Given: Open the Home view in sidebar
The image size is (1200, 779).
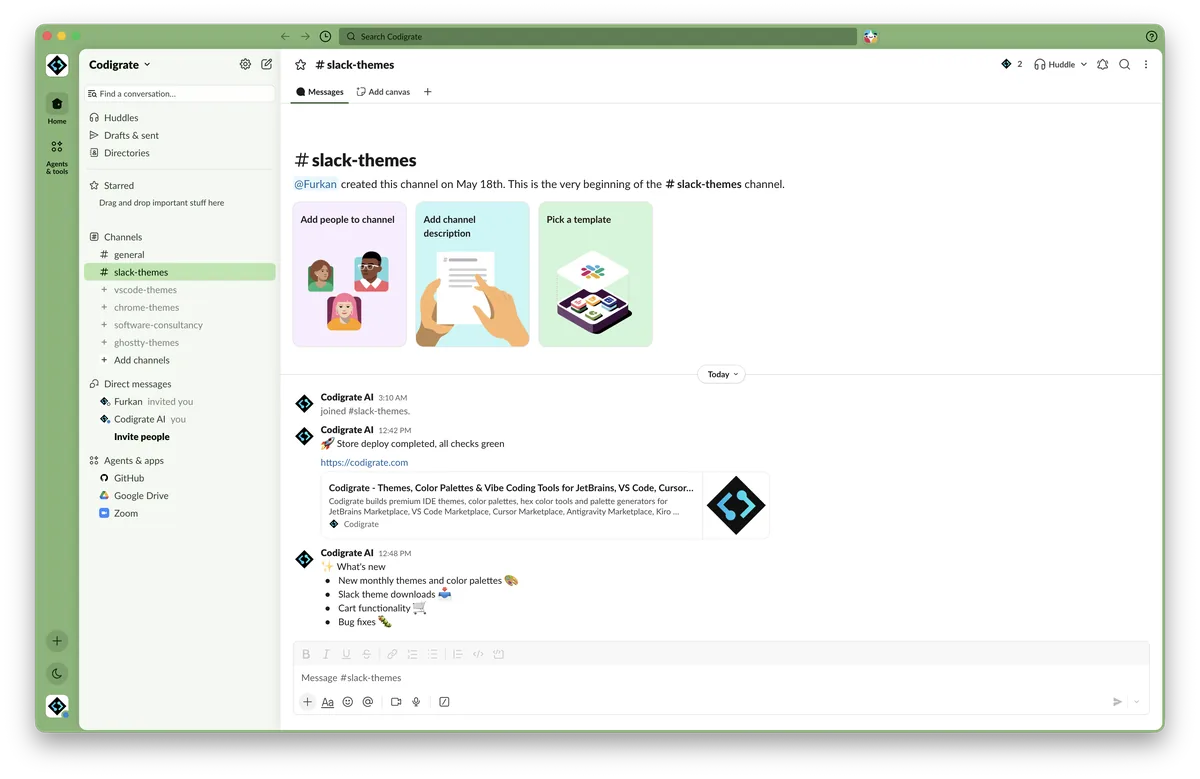Looking at the screenshot, I should coord(57,109).
